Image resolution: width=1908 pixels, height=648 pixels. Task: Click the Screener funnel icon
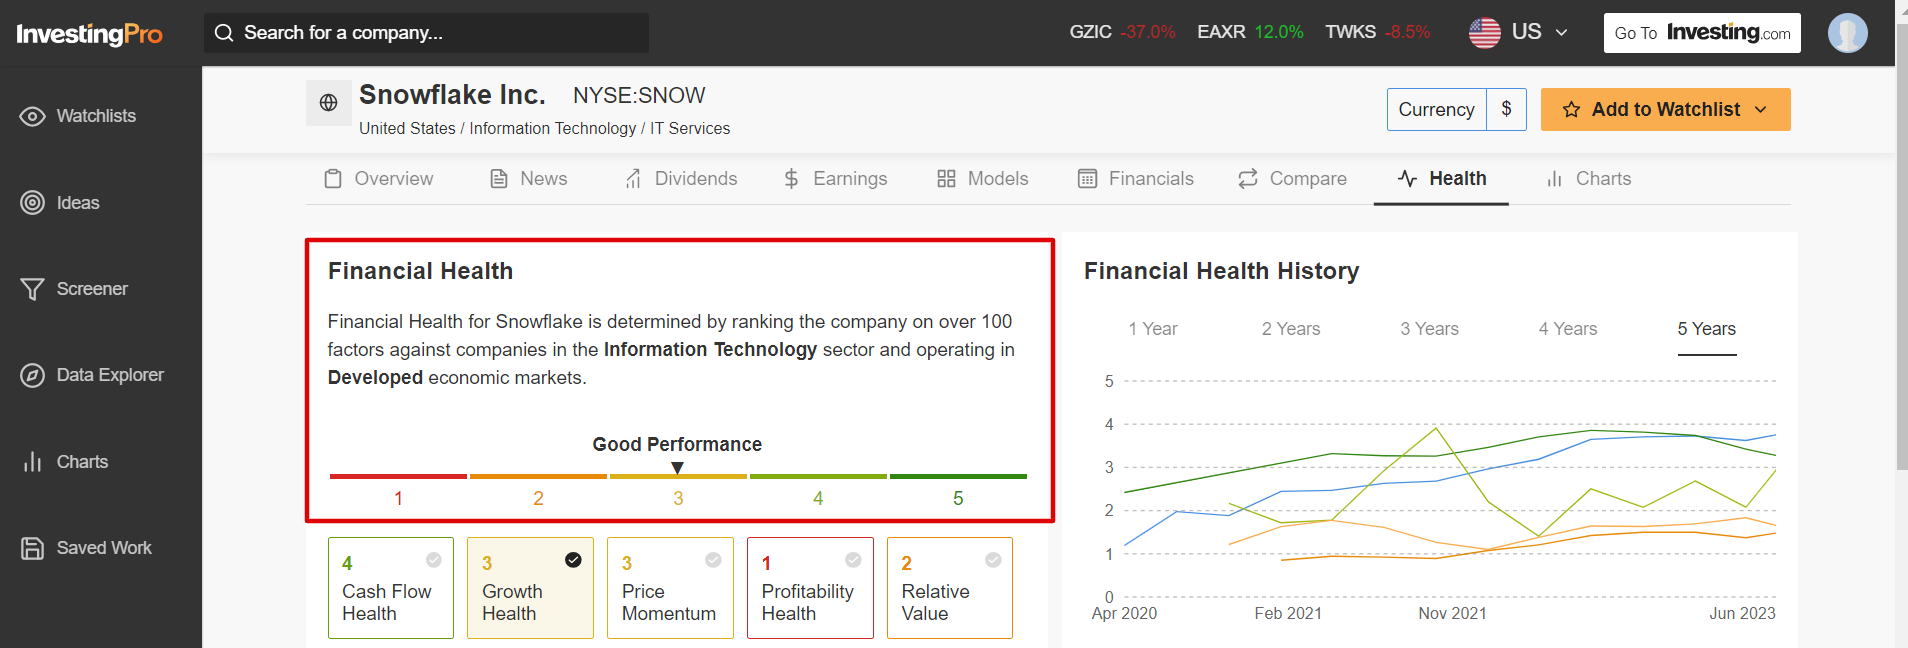[32, 289]
